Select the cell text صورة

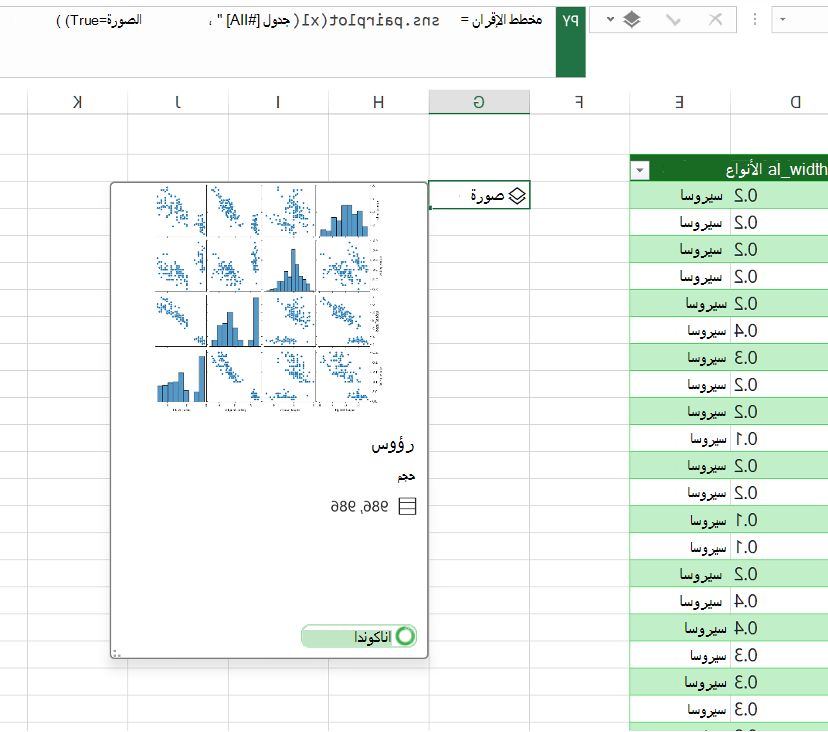click(487, 196)
